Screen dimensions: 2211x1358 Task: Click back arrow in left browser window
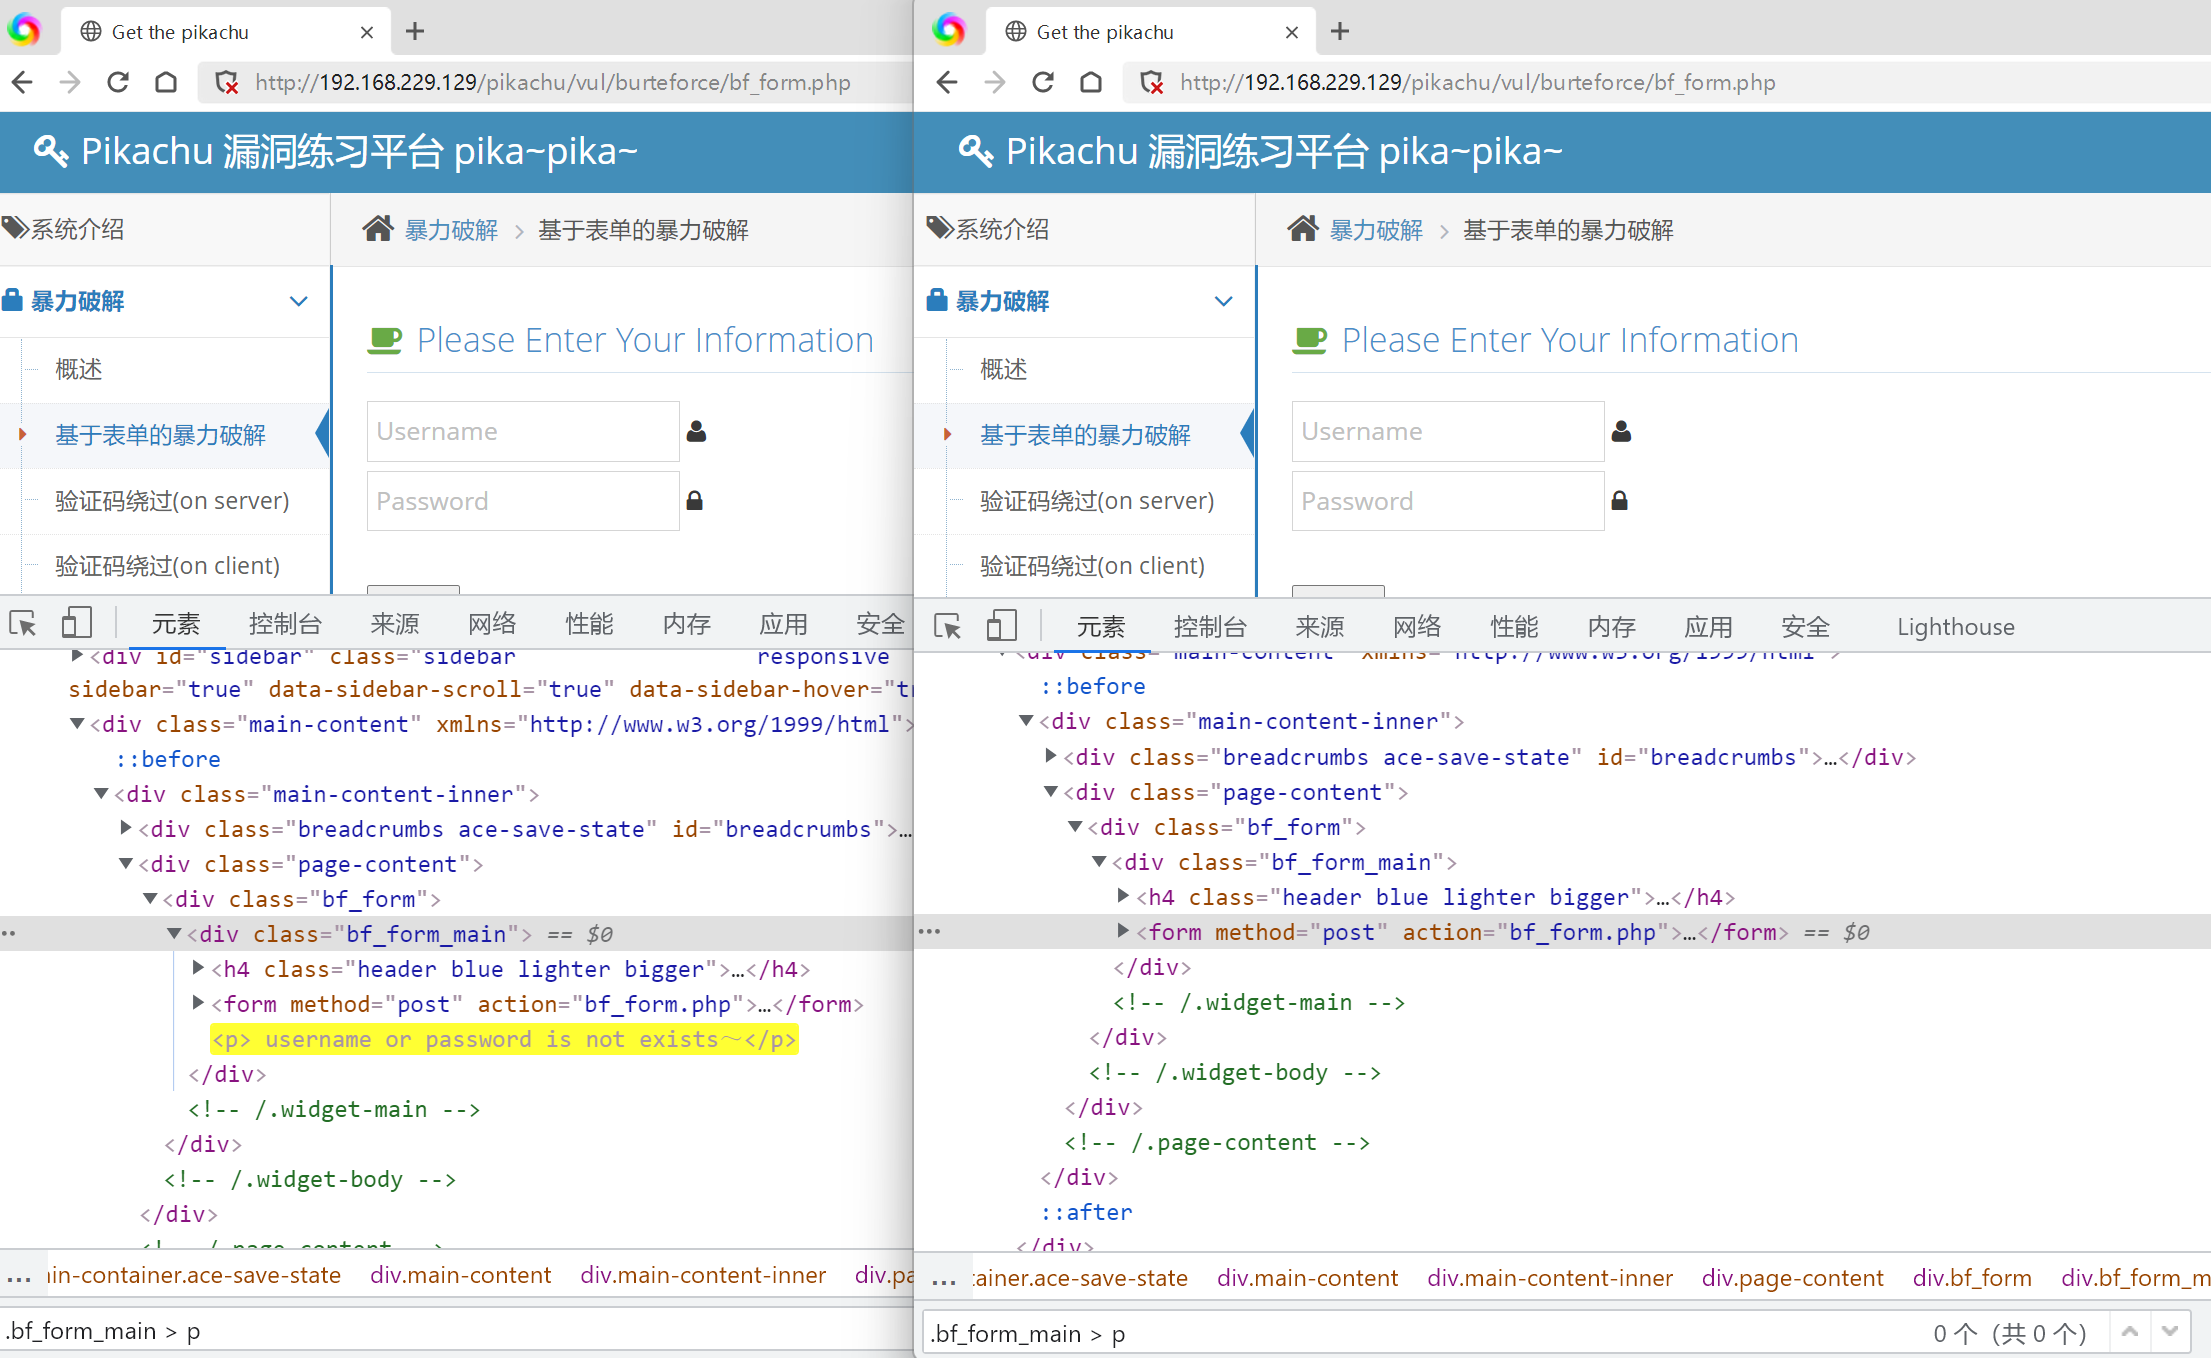[22, 82]
